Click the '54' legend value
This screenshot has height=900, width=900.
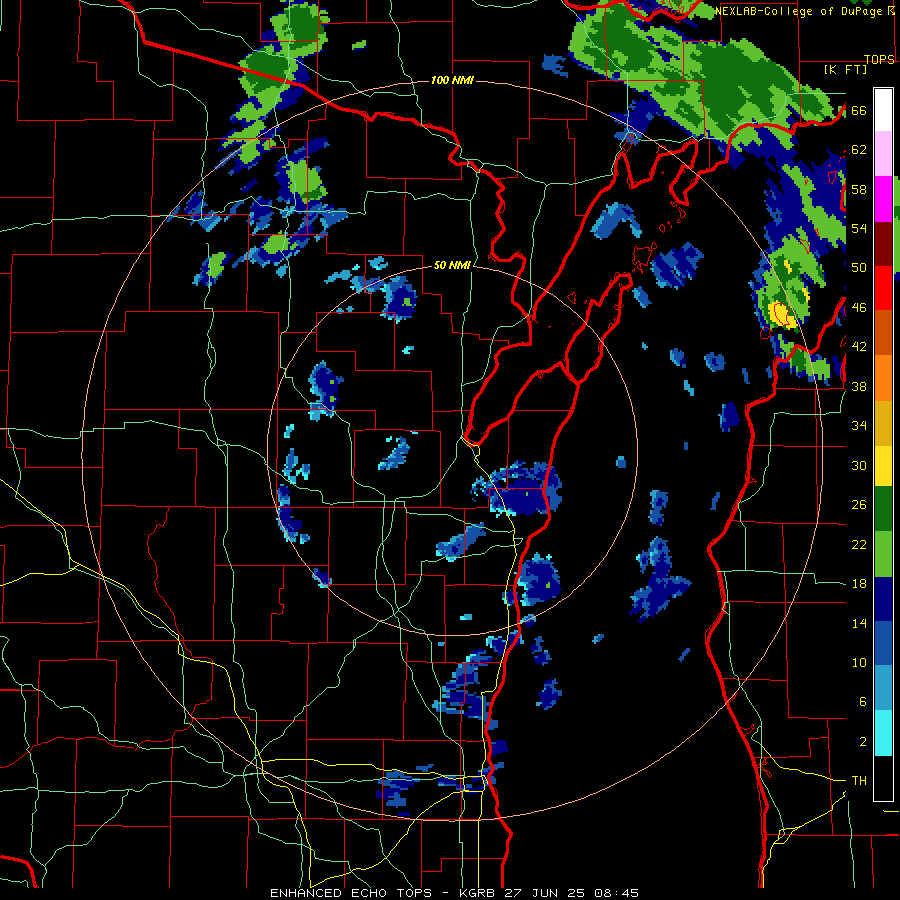[859, 228]
